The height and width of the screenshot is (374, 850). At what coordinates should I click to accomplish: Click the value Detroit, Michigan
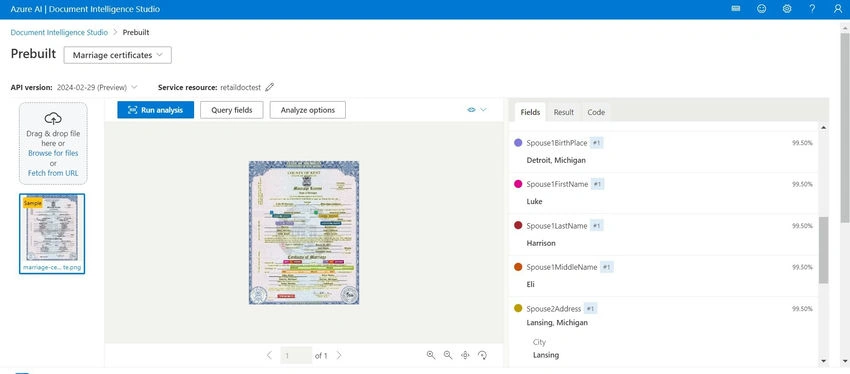[556, 160]
